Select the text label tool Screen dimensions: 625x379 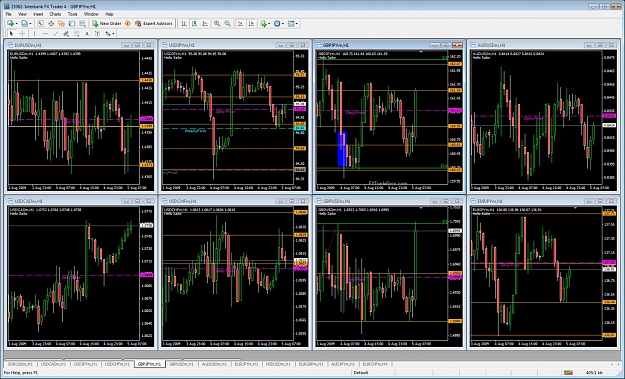tap(97, 33)
